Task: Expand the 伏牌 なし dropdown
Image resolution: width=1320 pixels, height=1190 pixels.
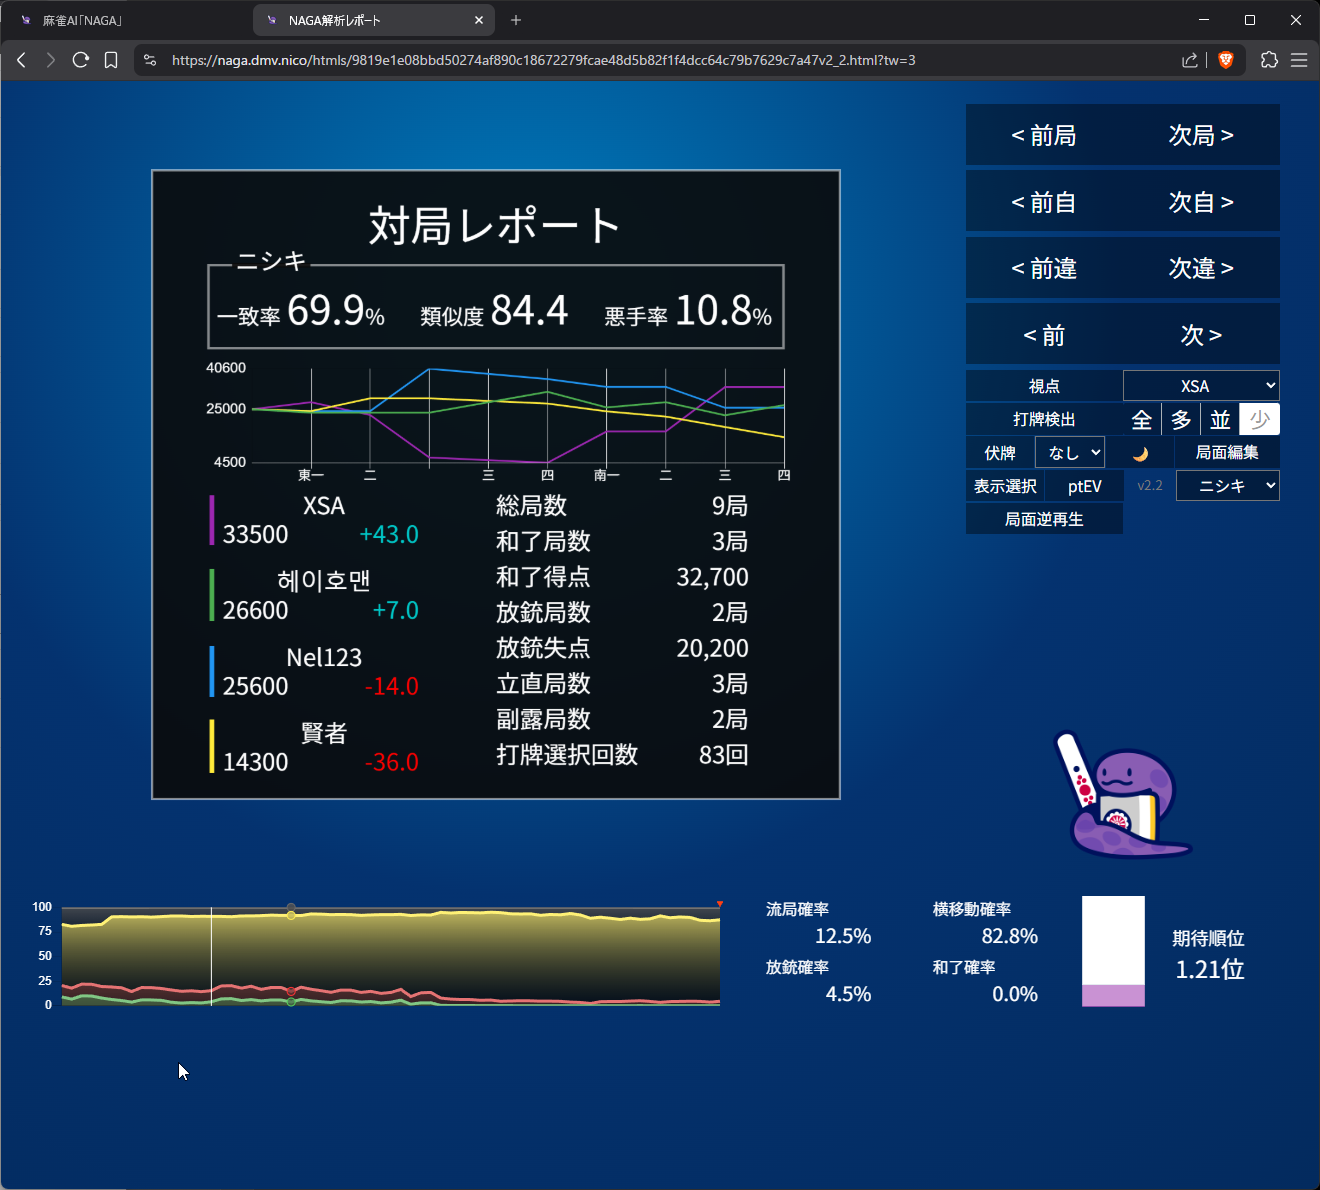Action: point(1069,453)
